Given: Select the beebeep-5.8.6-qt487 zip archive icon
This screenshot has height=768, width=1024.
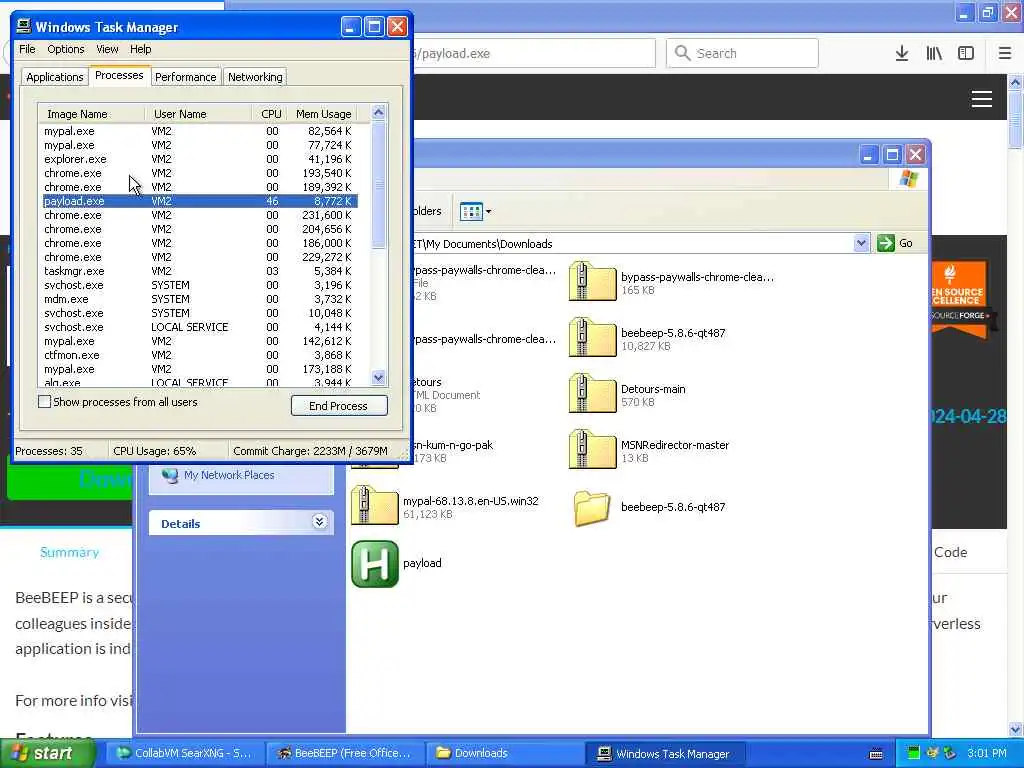Looking at the screenshot, I should click(x=592, y=338).
